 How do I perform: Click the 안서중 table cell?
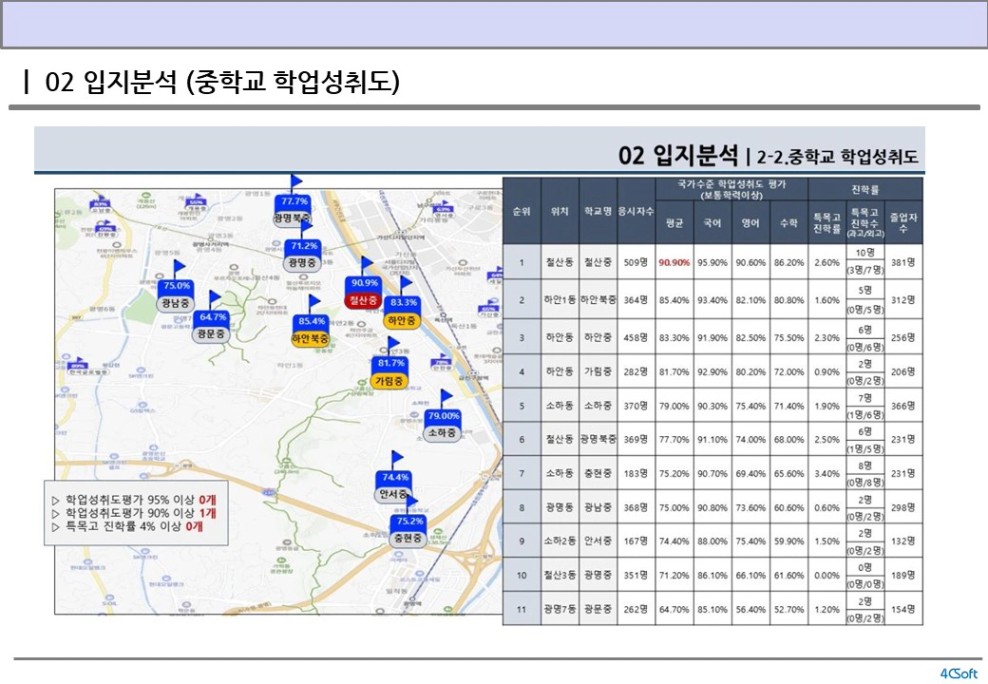597,541
